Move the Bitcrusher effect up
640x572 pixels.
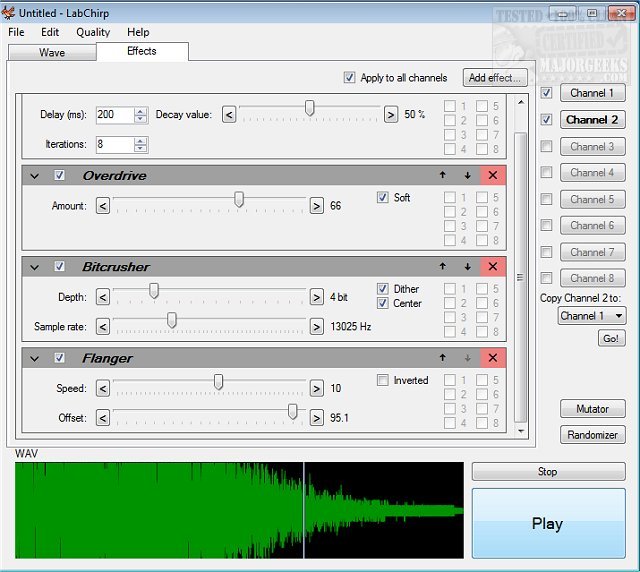(443, 267)
